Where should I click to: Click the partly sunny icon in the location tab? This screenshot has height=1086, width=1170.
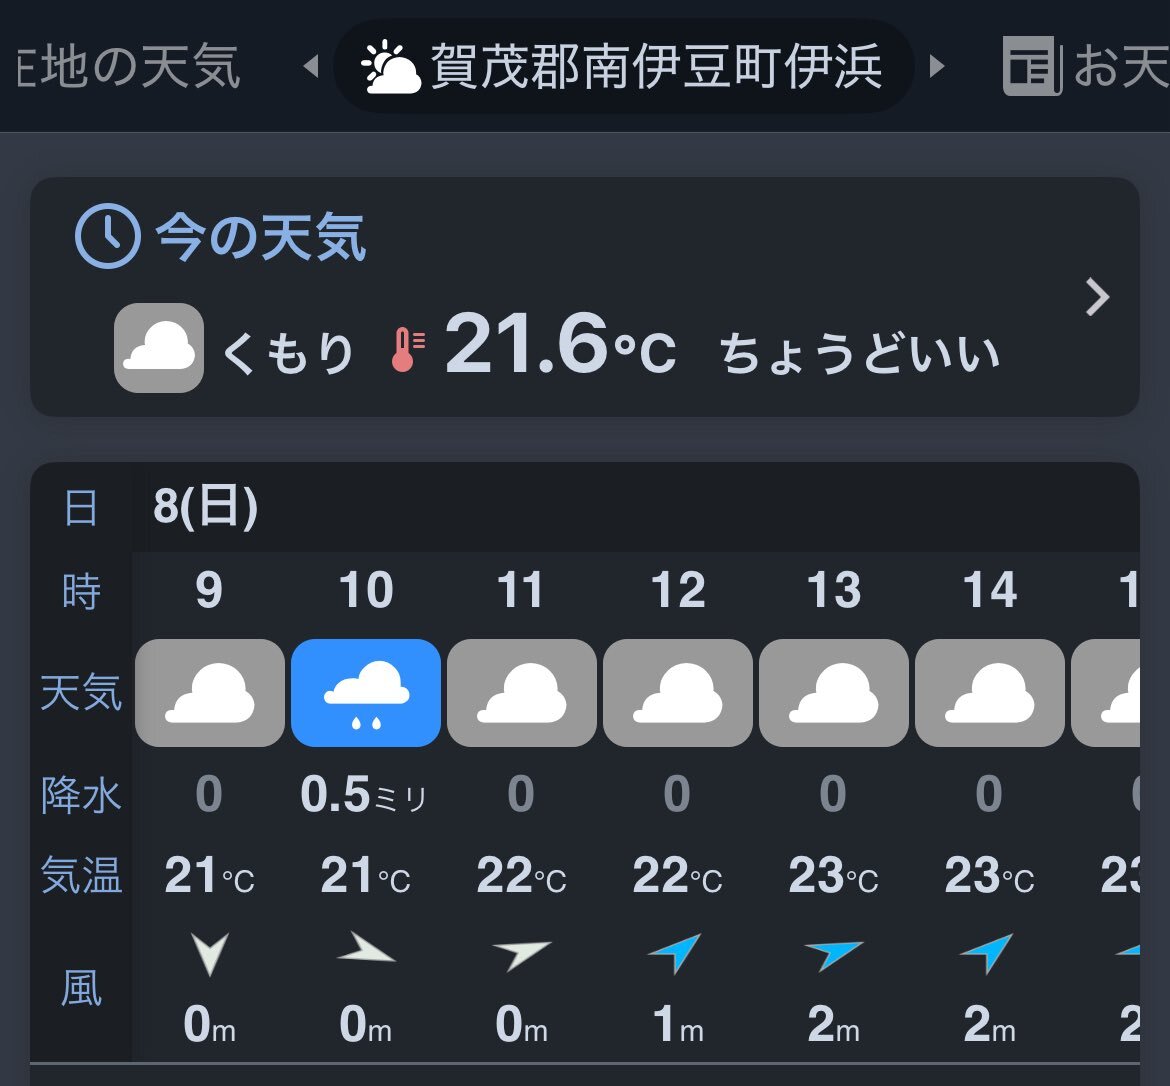(x=390, y=67)
